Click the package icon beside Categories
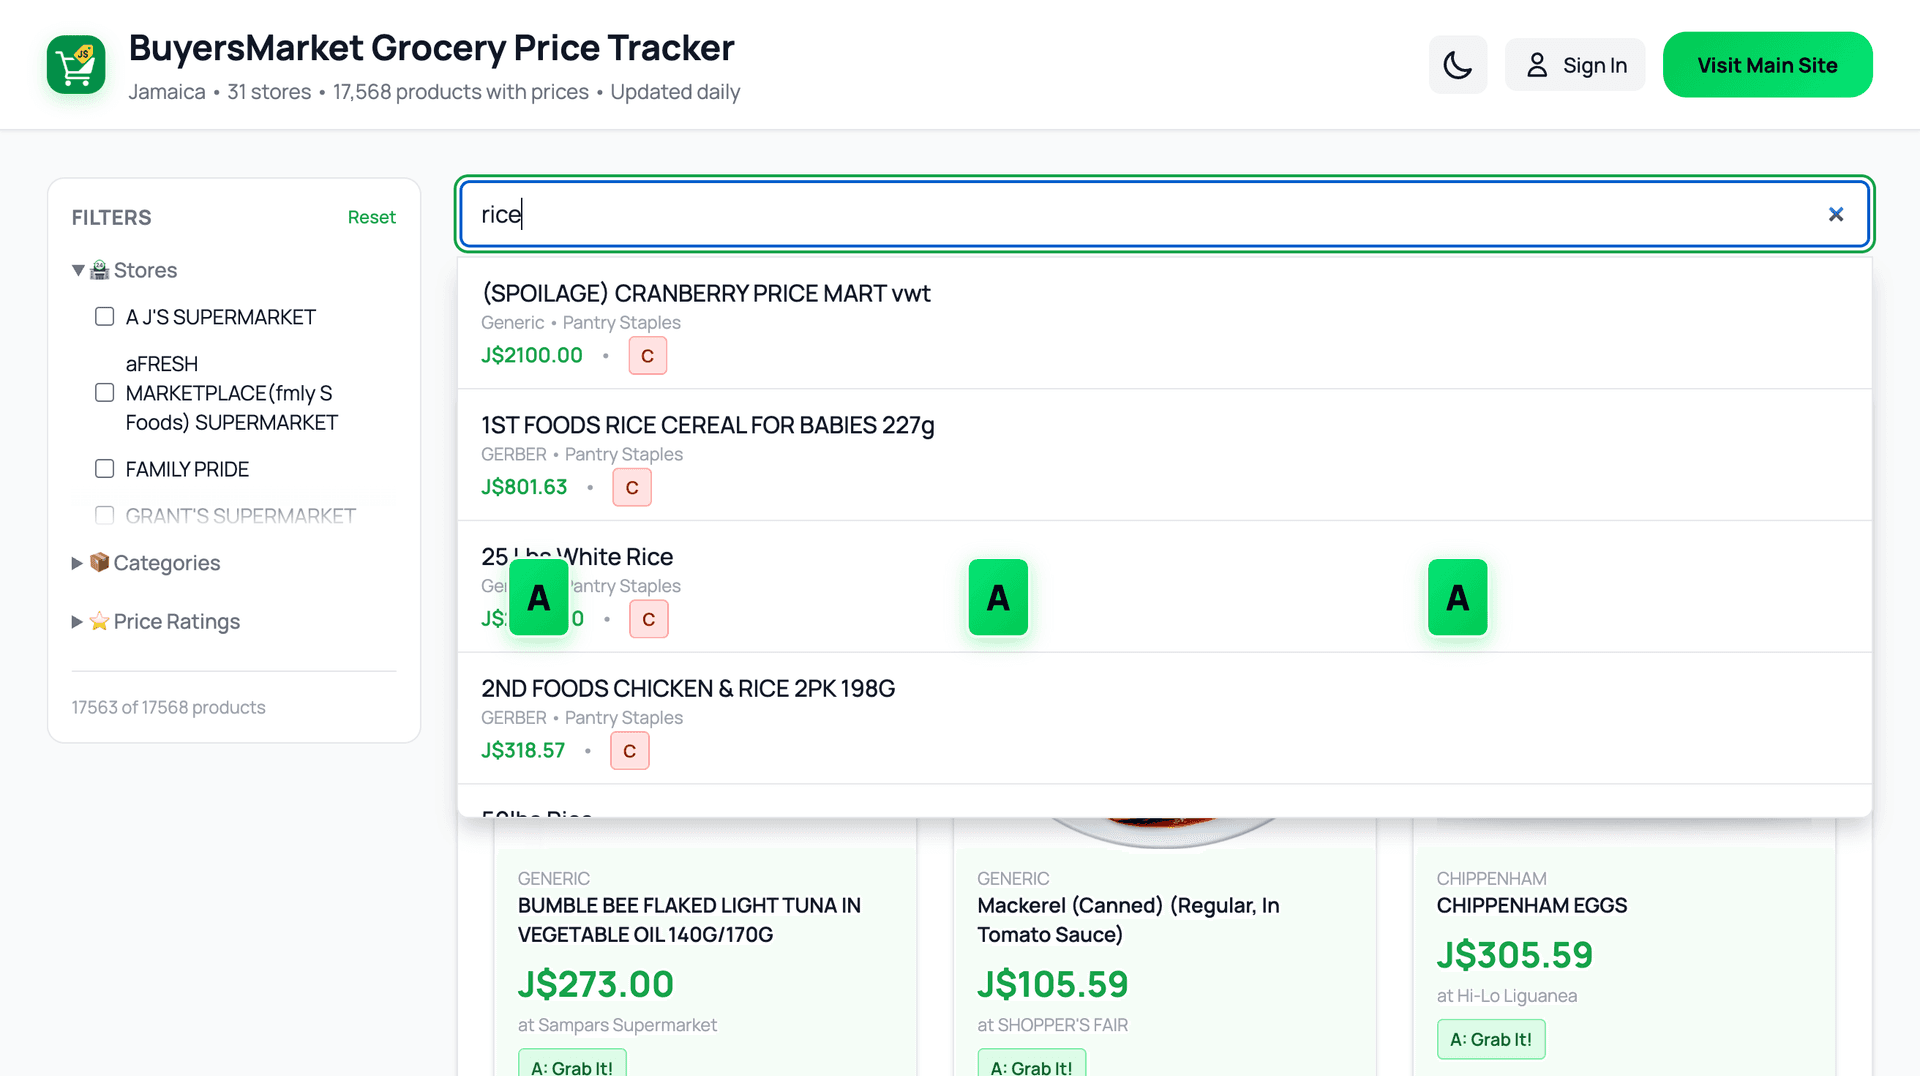 [x=99, y=562]
